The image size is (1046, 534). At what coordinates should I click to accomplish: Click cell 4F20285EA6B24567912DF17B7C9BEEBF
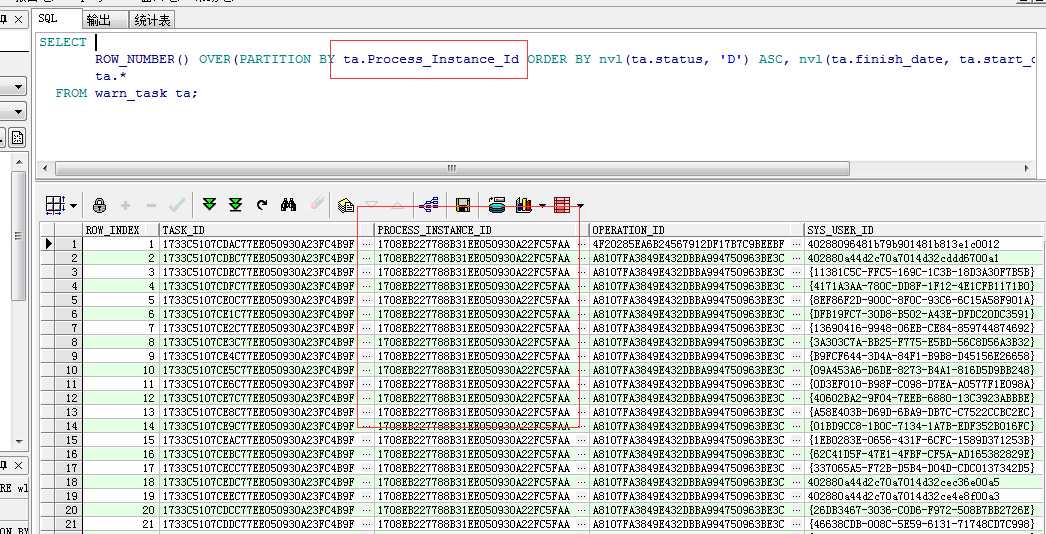click(x=688, y=244)
